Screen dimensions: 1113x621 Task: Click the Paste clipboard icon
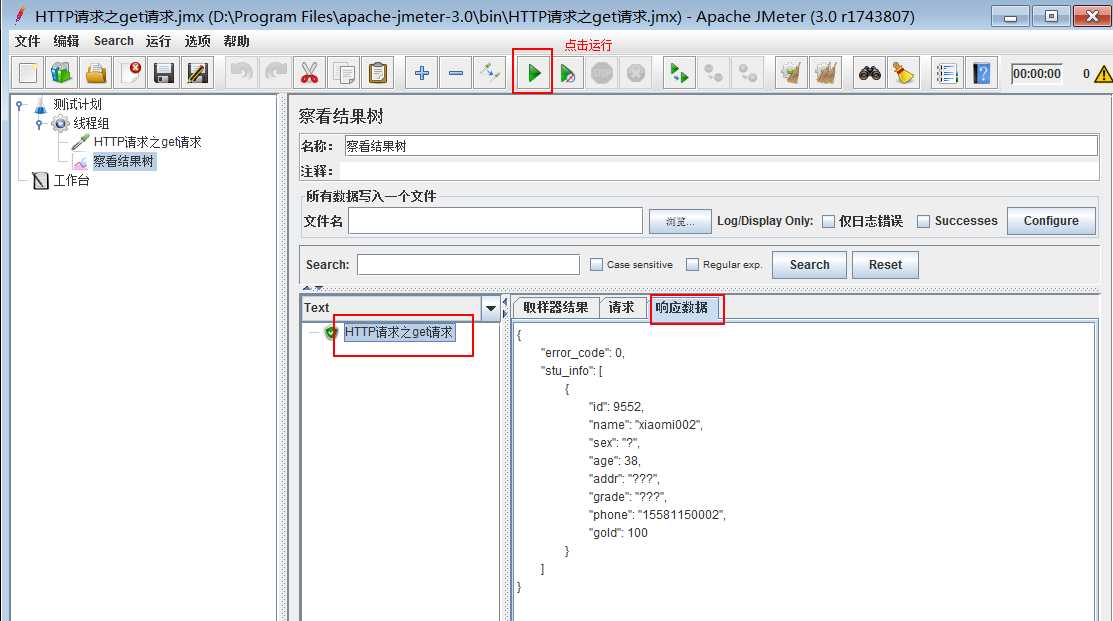[x=377, y=73]
